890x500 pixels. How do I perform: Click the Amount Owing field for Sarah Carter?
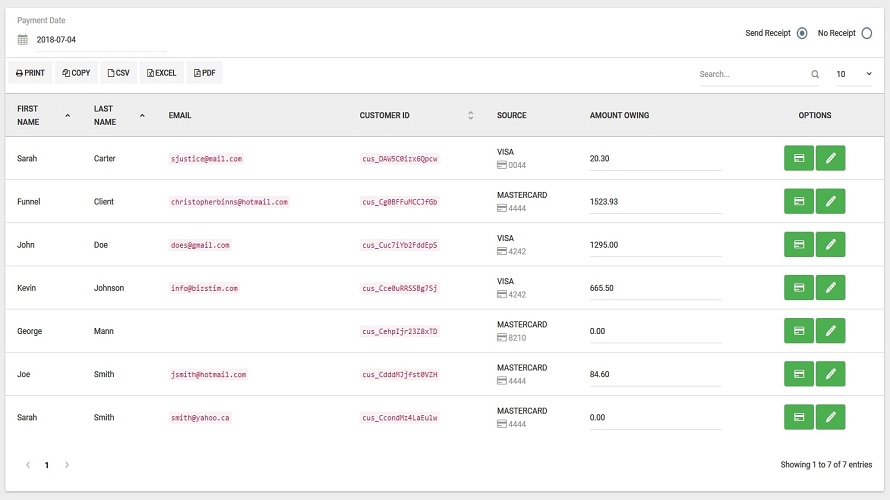655,159
